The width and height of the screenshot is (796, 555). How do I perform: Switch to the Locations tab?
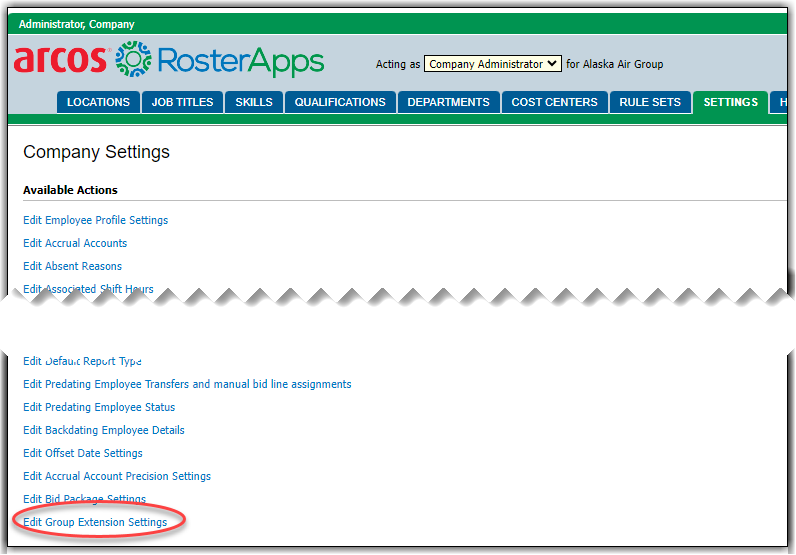[98, 102]
